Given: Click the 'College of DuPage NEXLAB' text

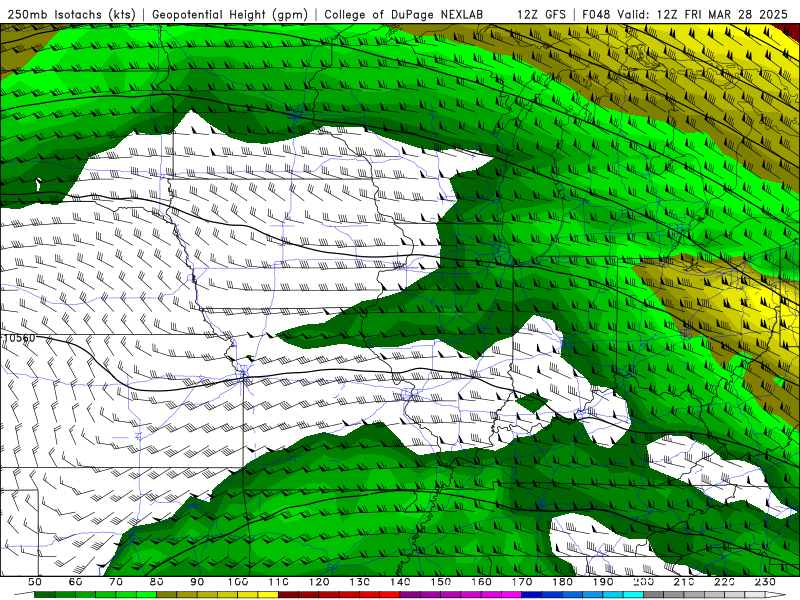Looking at the screenshot, I should coord(404,15).
